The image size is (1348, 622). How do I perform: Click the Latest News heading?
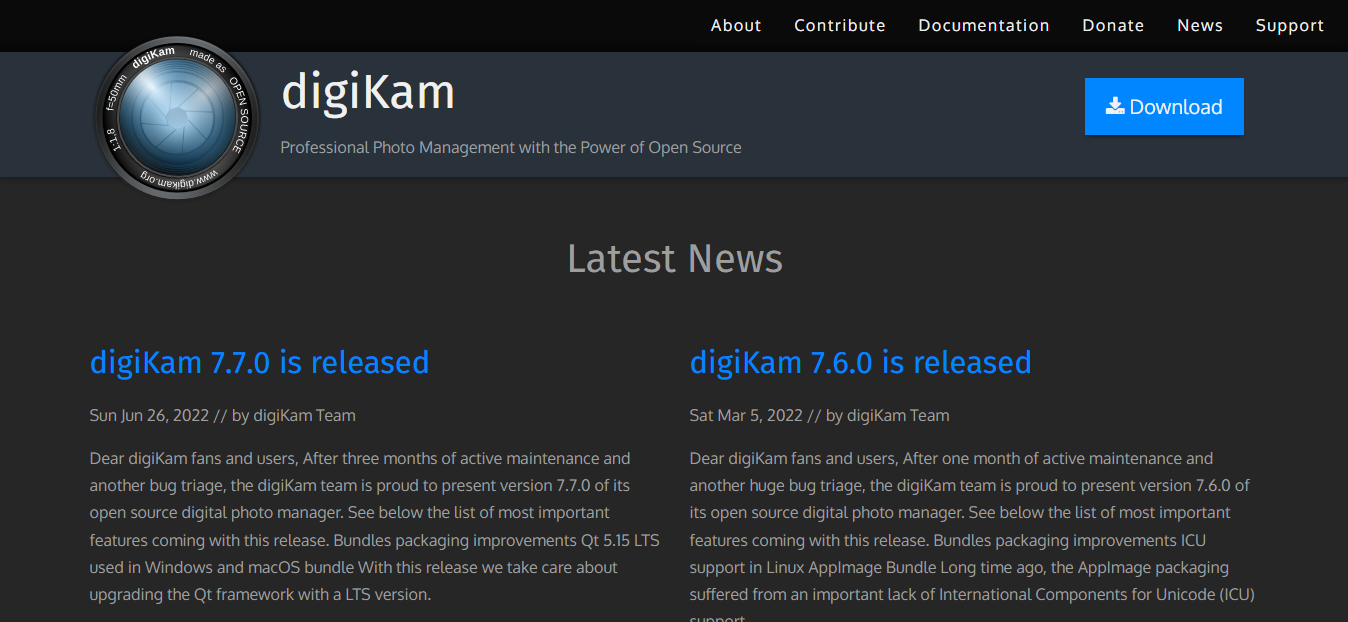(x=675, y=259)
